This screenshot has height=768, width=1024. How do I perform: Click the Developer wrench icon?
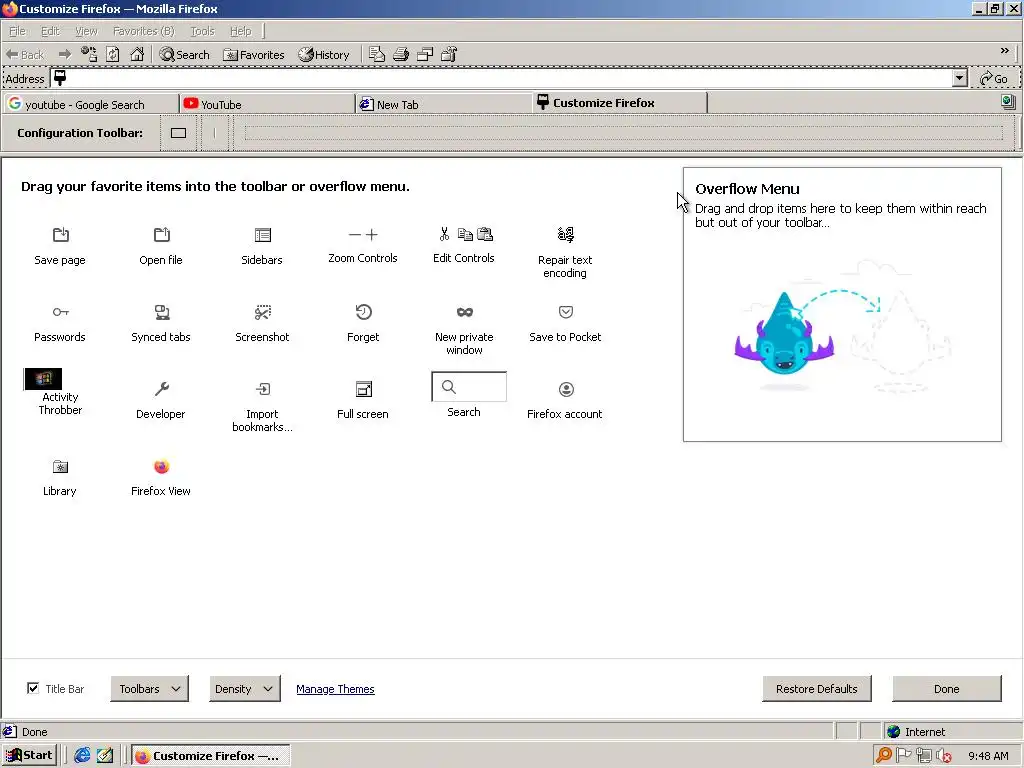point(161,389)
